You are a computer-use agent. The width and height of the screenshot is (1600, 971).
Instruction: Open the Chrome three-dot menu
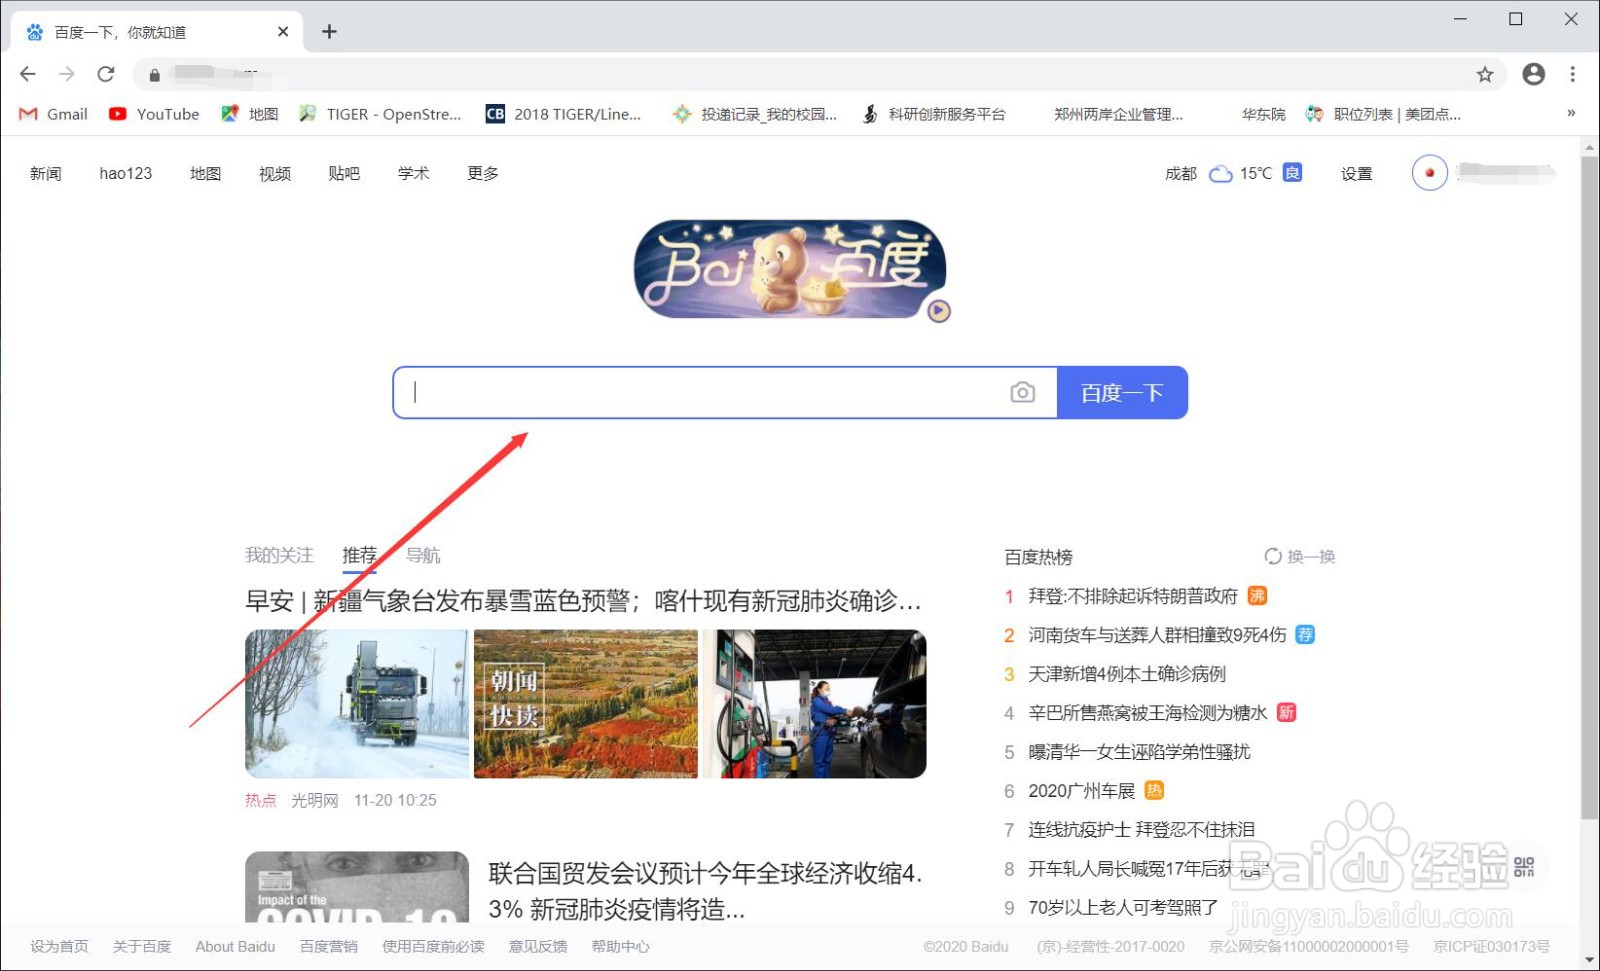1572,74
